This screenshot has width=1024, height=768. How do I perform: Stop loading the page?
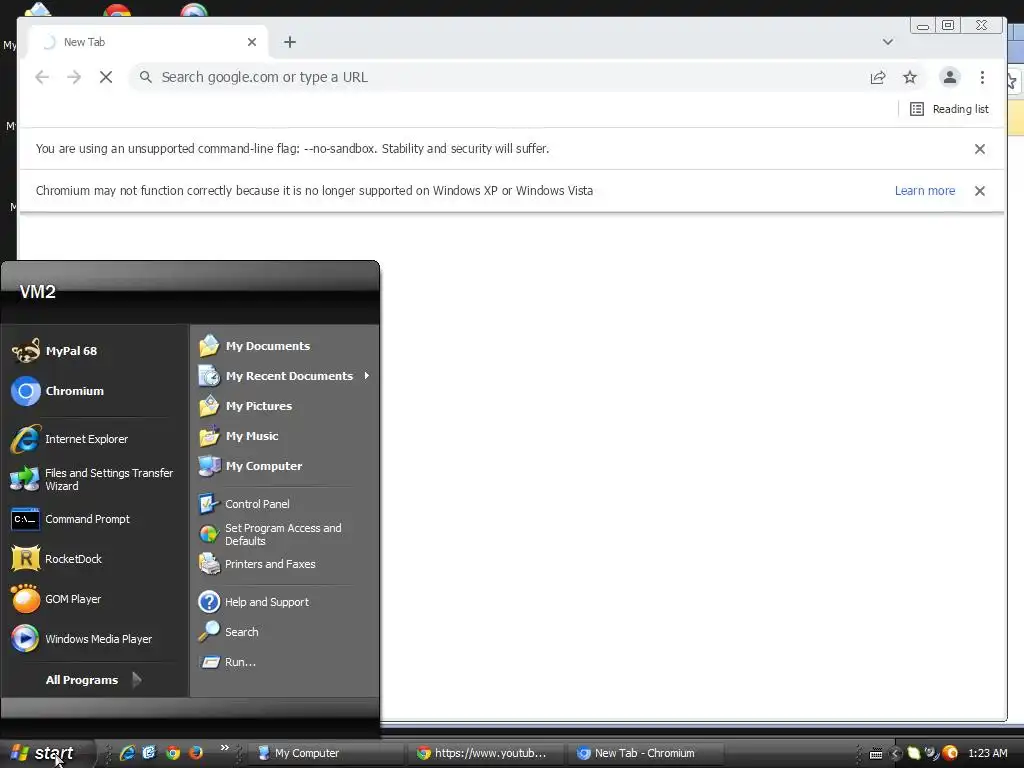pos(106,77)
